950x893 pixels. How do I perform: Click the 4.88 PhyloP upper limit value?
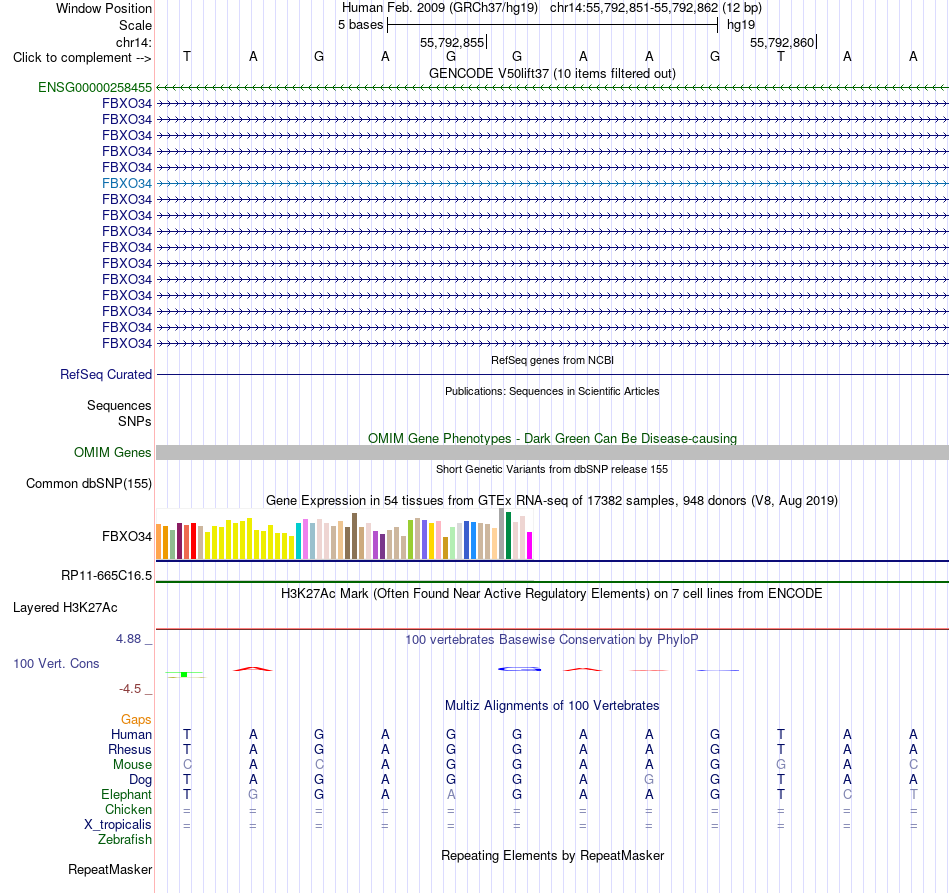(x=128, y=639)
